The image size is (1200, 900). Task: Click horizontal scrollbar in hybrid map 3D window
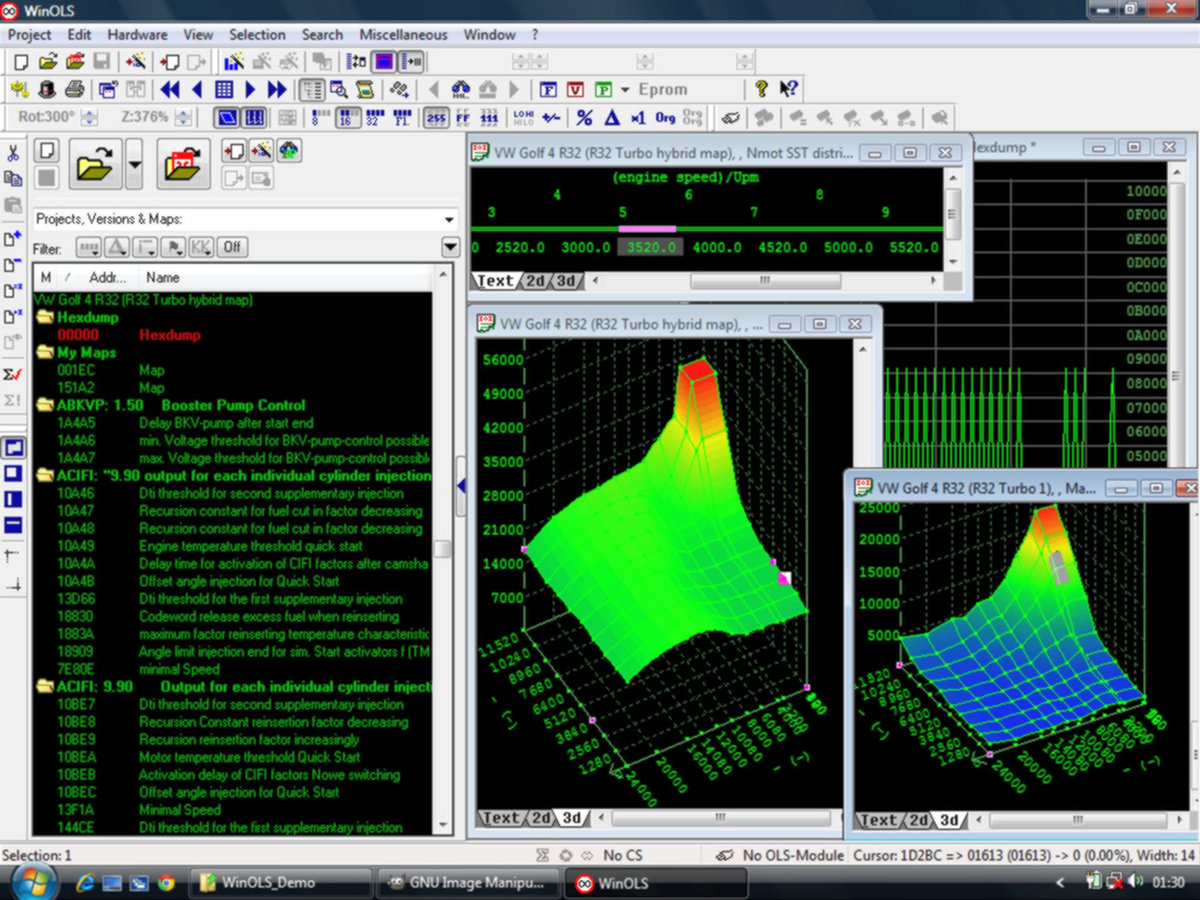719,818
